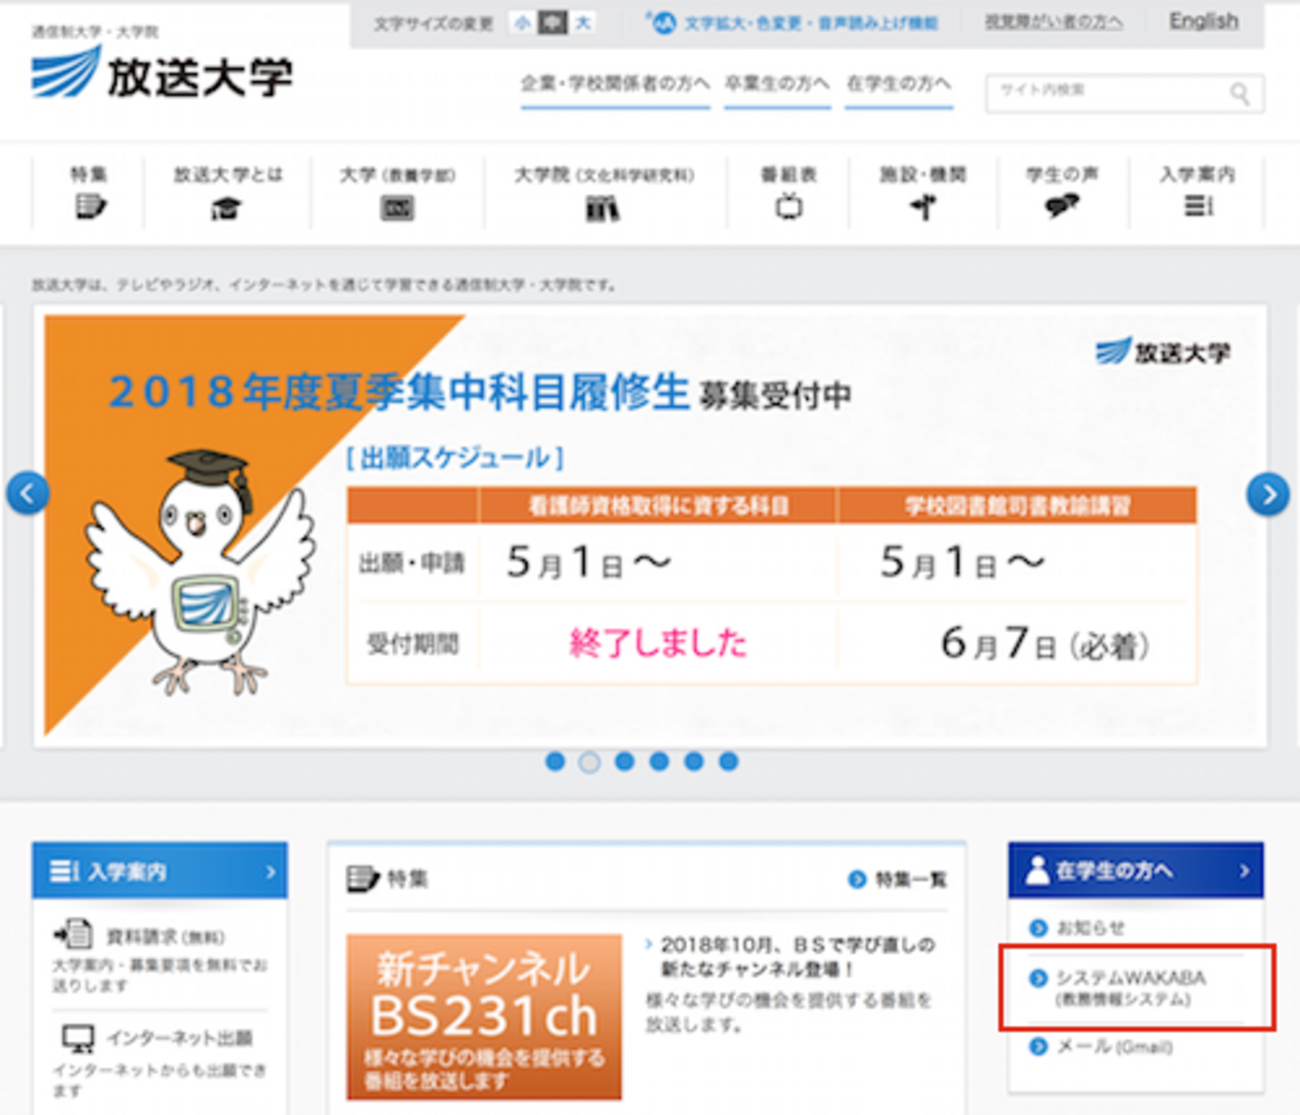This screenshot has height=1115, width=1300.
Task: Open the 学生の声 student voices page
Action: pos(1062,192)
